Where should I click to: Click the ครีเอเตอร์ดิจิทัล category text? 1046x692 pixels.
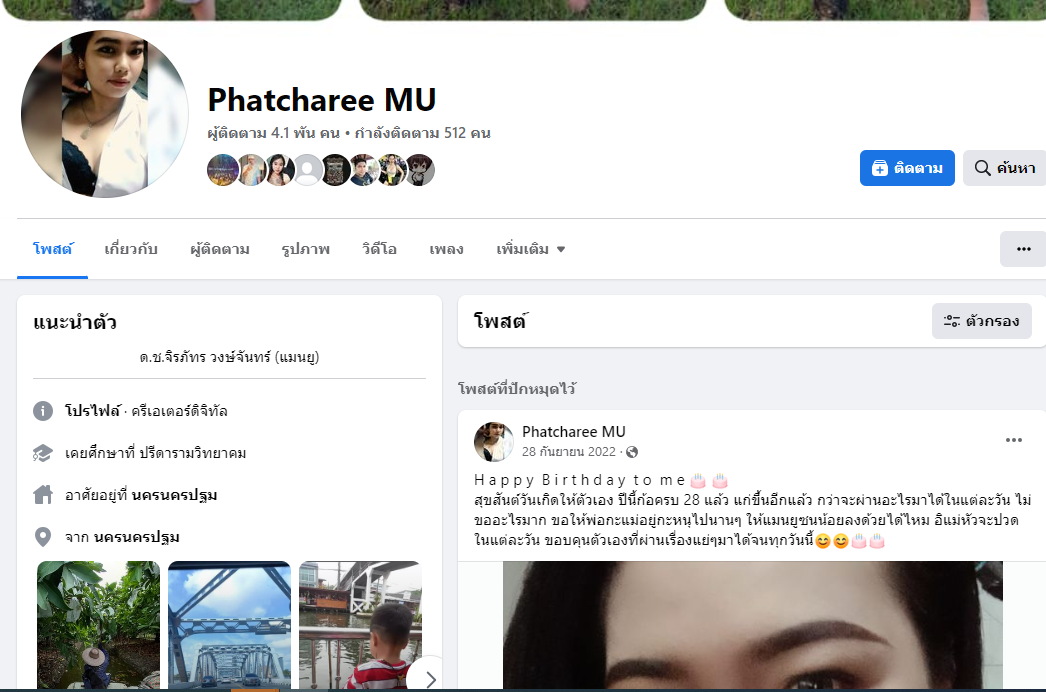point(179,411)
